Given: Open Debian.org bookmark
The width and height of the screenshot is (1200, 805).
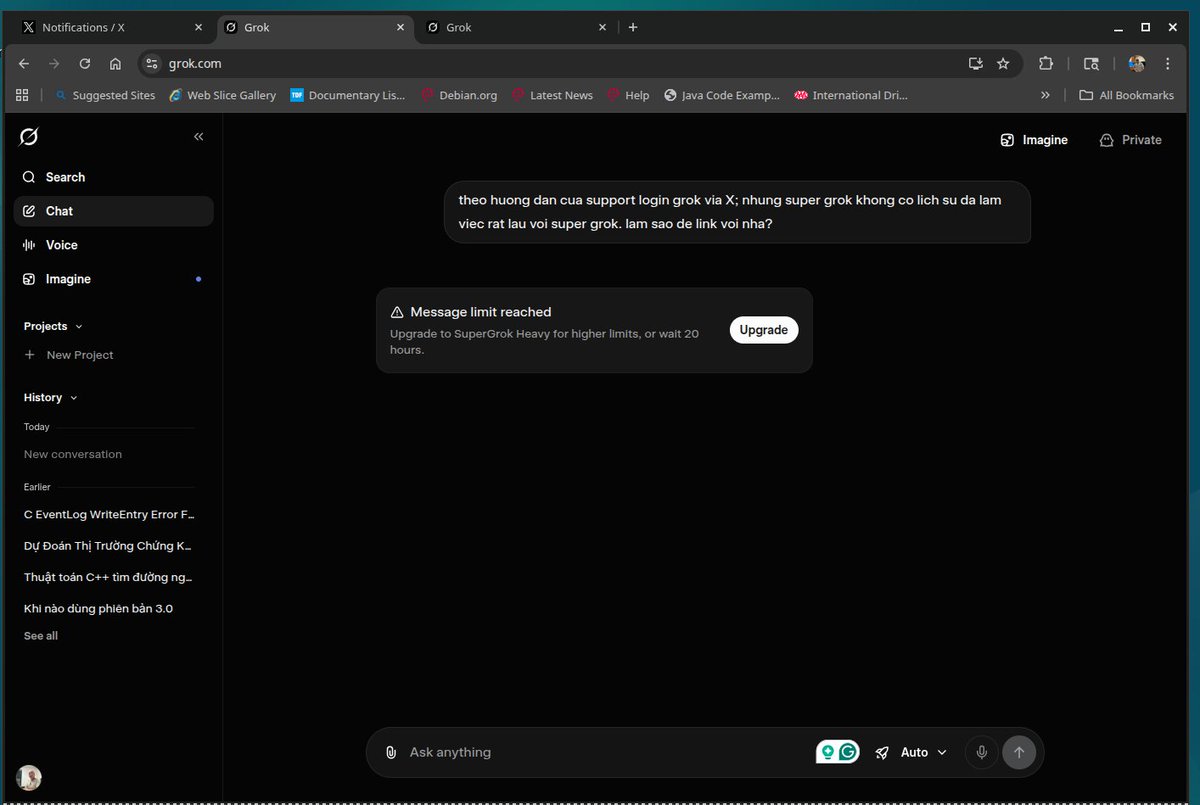Looking at the screenshot, I should pos(458,95).
